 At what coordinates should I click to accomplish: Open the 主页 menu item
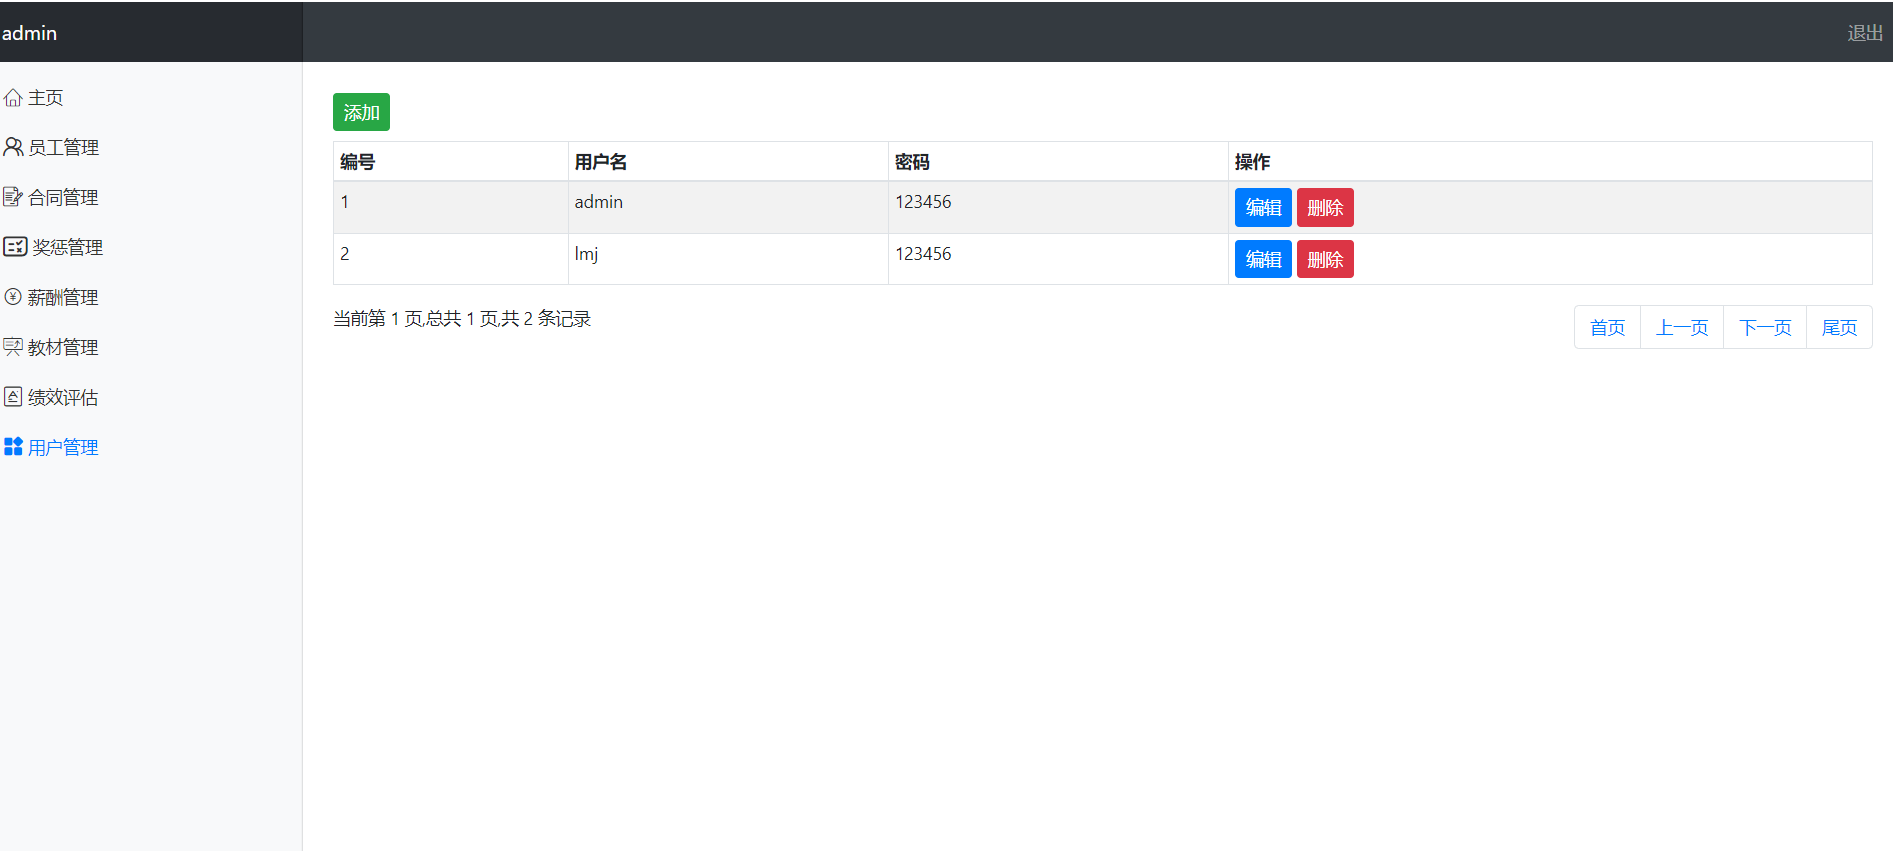tap(46, 97)
